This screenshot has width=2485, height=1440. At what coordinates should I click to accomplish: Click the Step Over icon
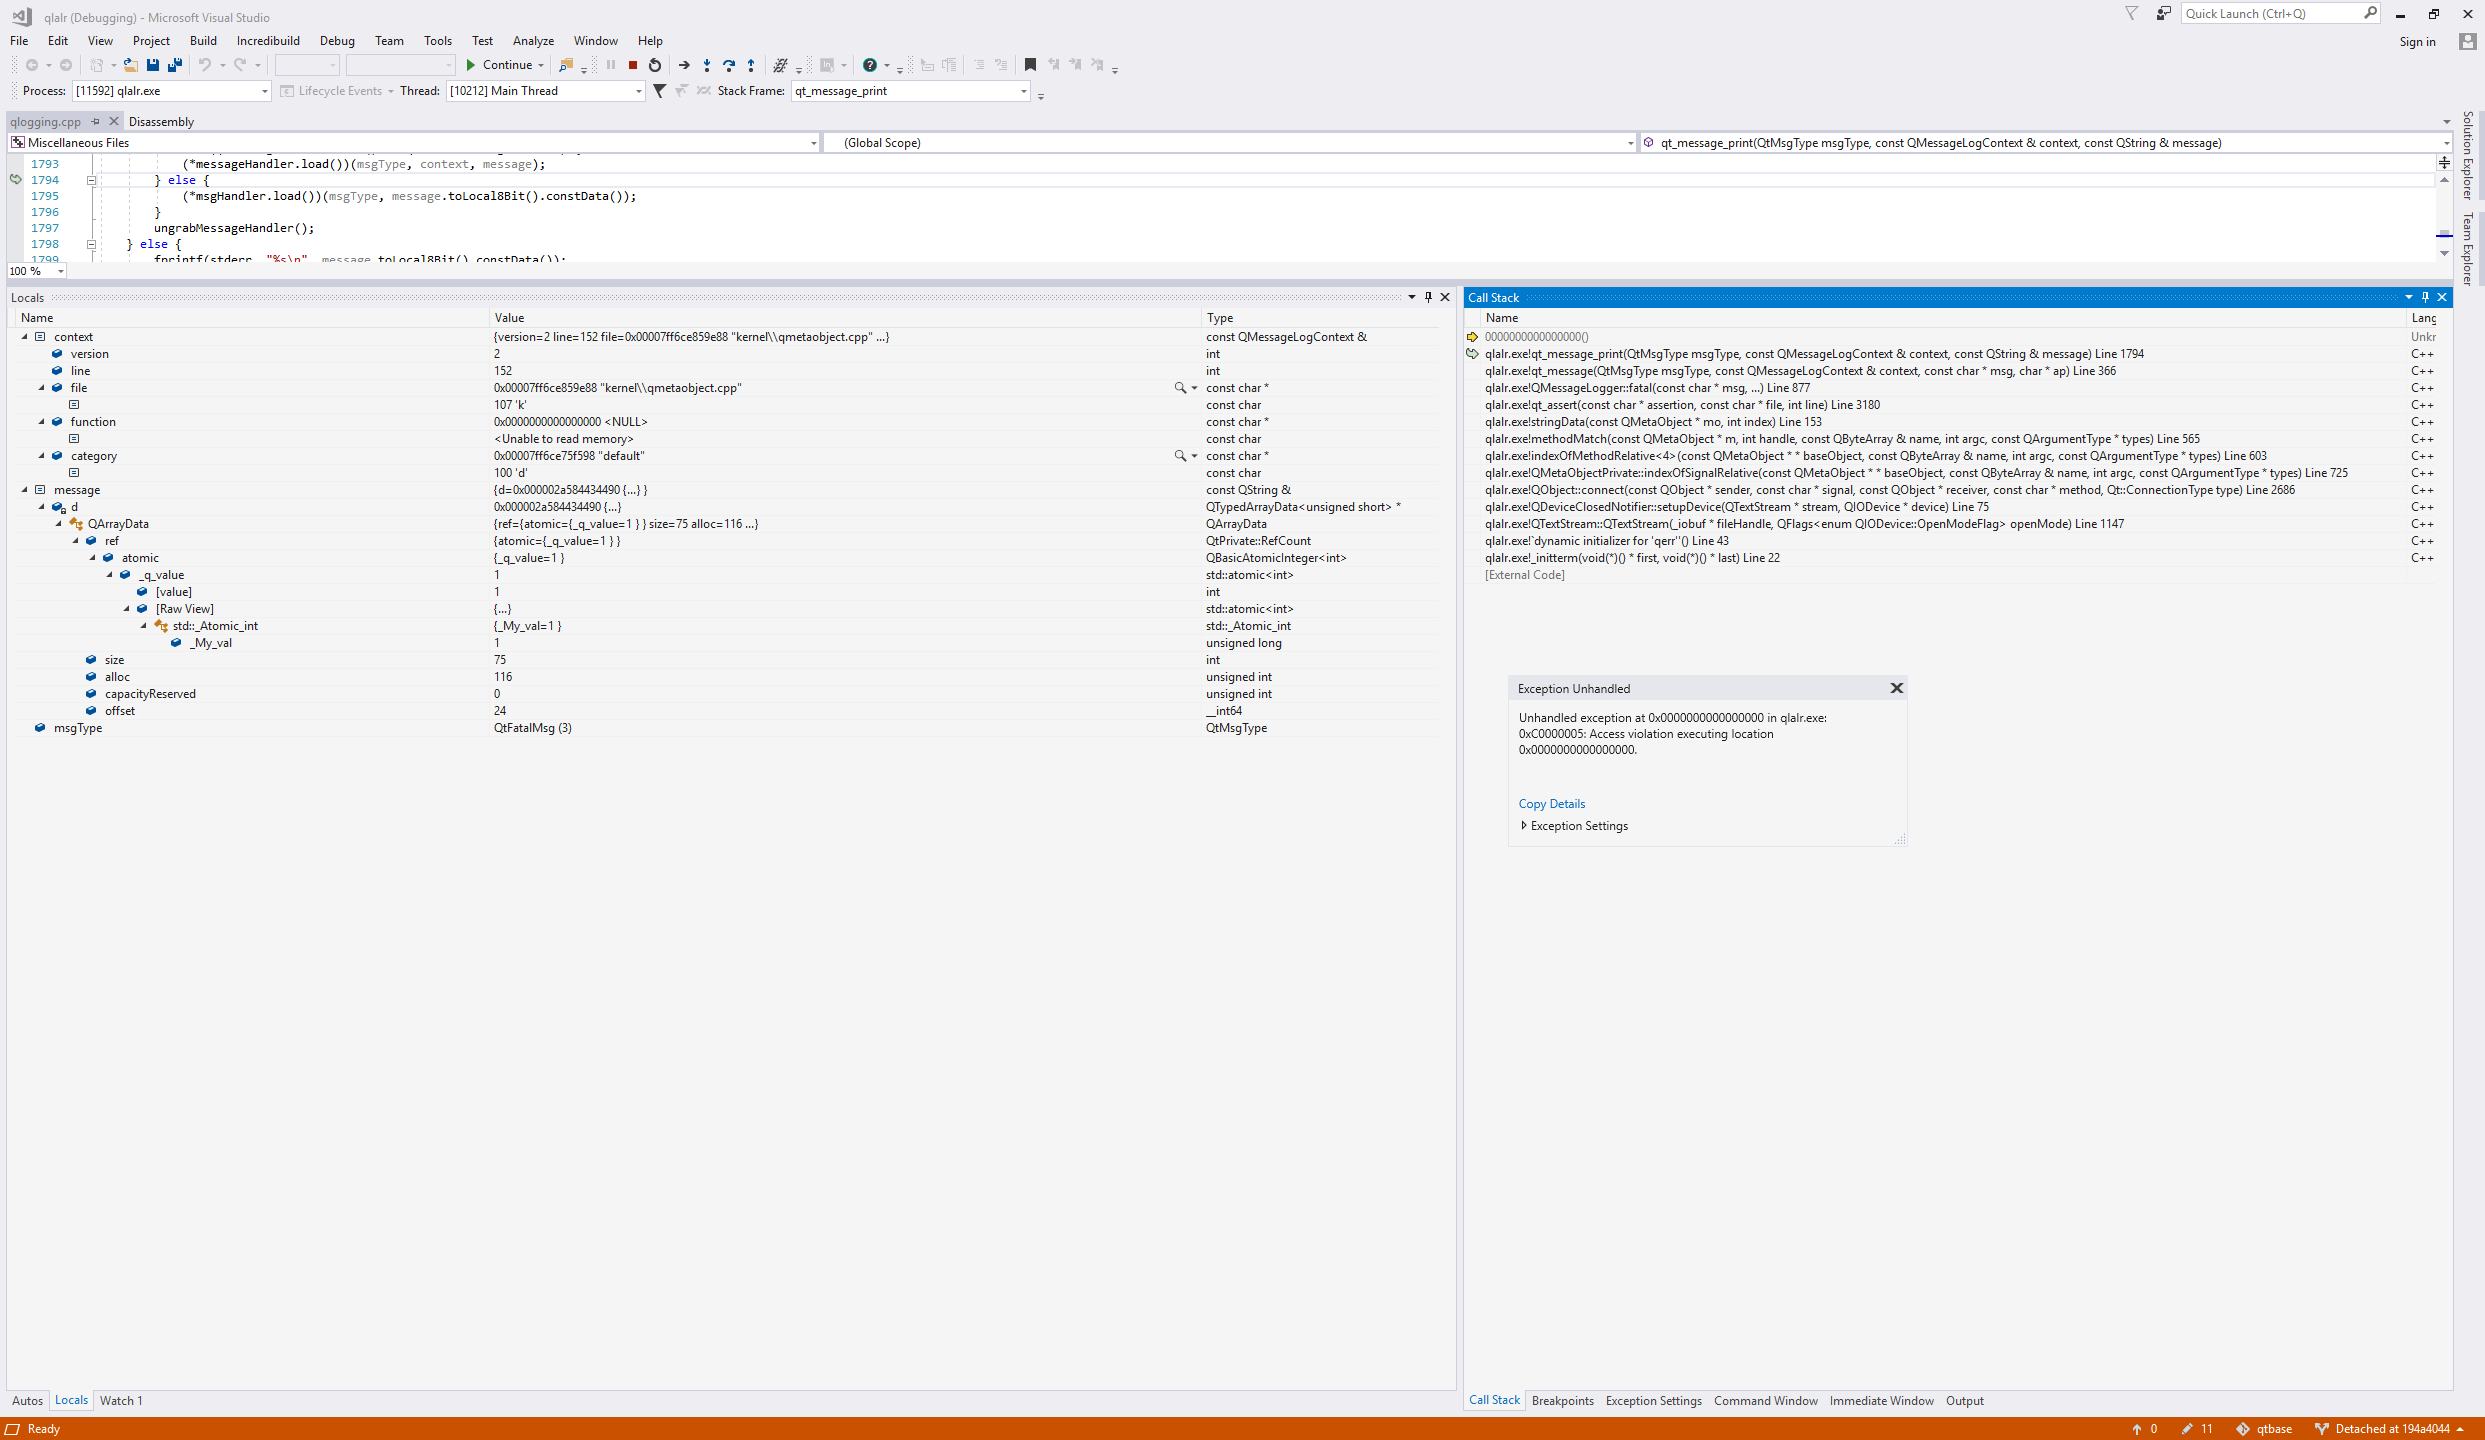[729, 65]
